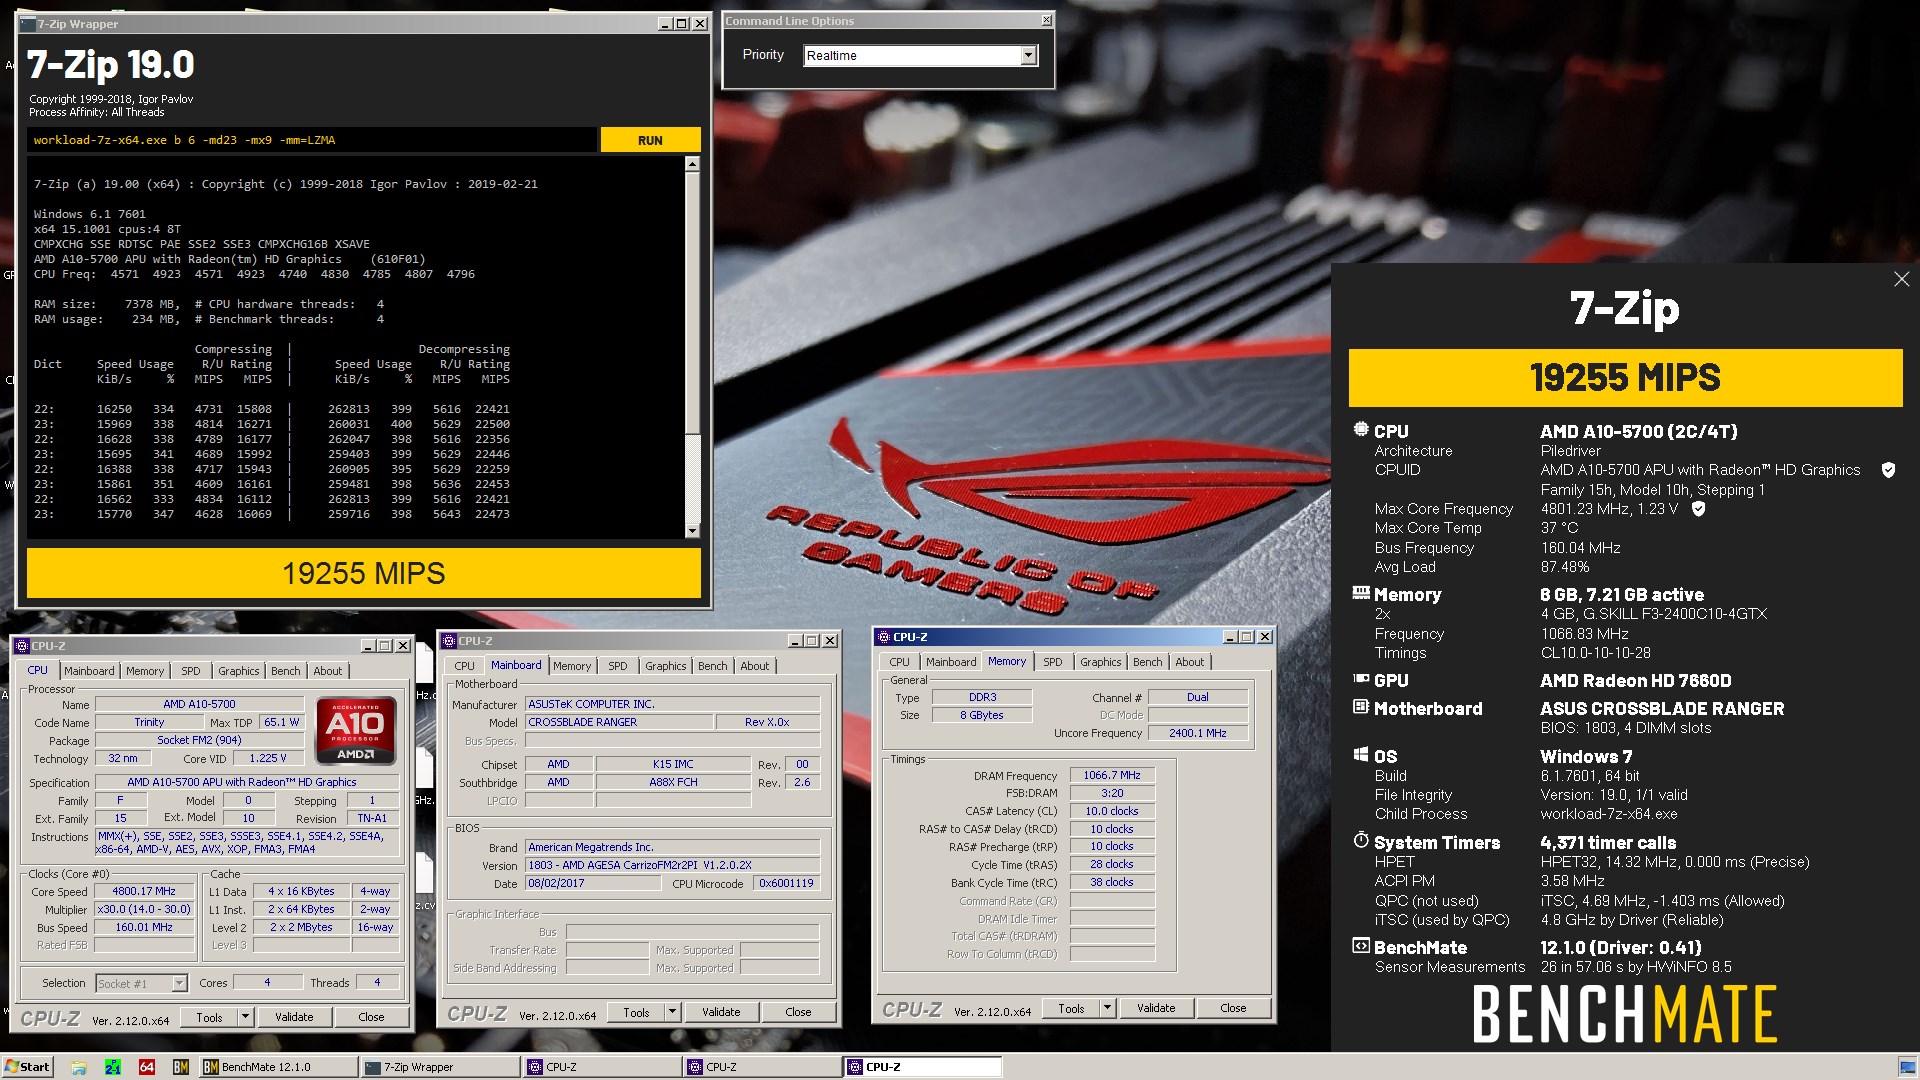The image size is (1920, 1080).
Task: Click Validate in the CPU-Z CPU tab window
Action: (x=294, y=1017)
